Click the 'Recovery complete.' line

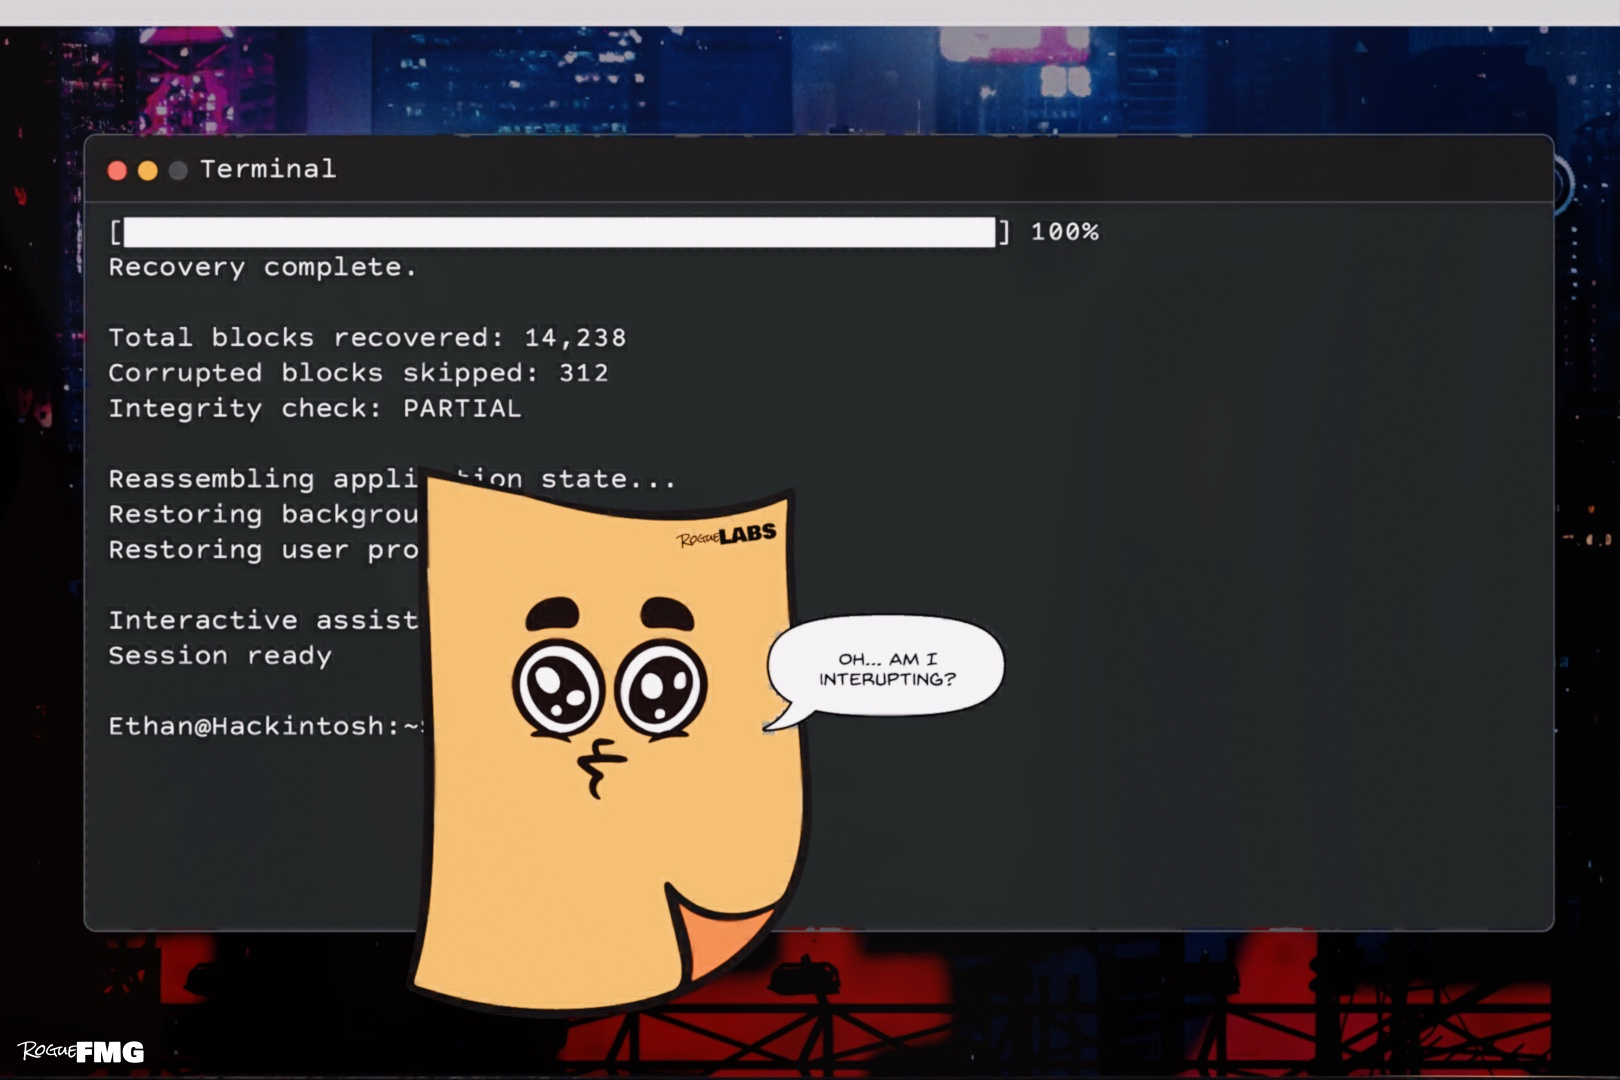(x=262, y=268)
